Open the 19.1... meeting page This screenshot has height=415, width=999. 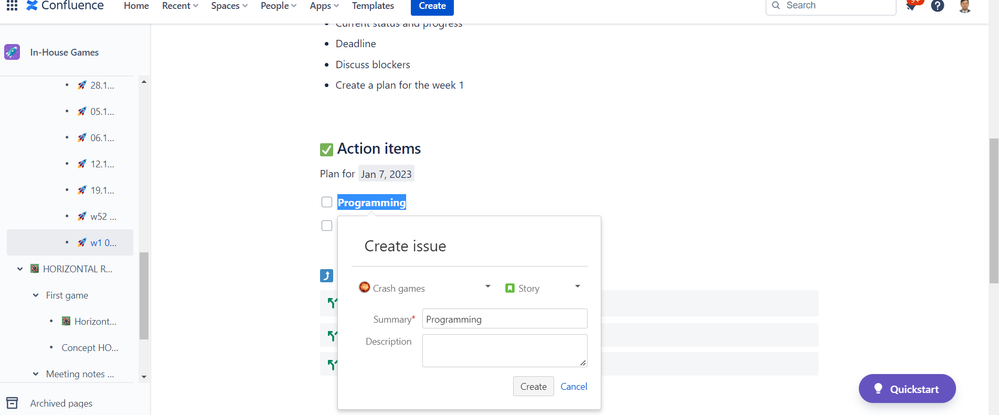pos(103,190)
